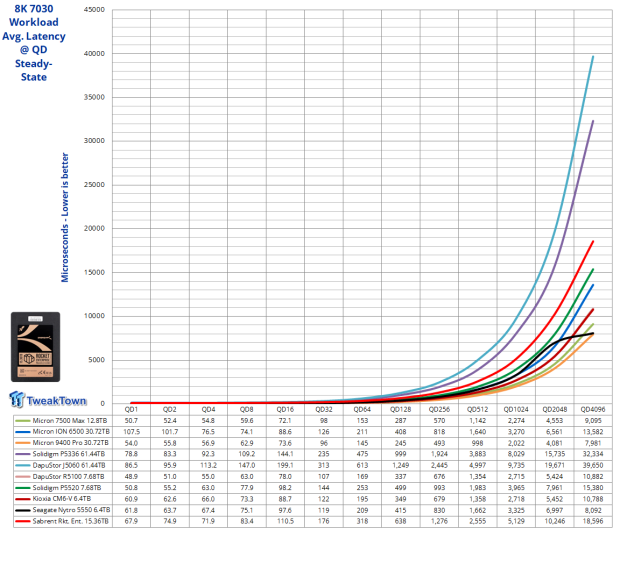Click the QD4 column header
This screenshot has height=568, width=620.
[208, 409]
